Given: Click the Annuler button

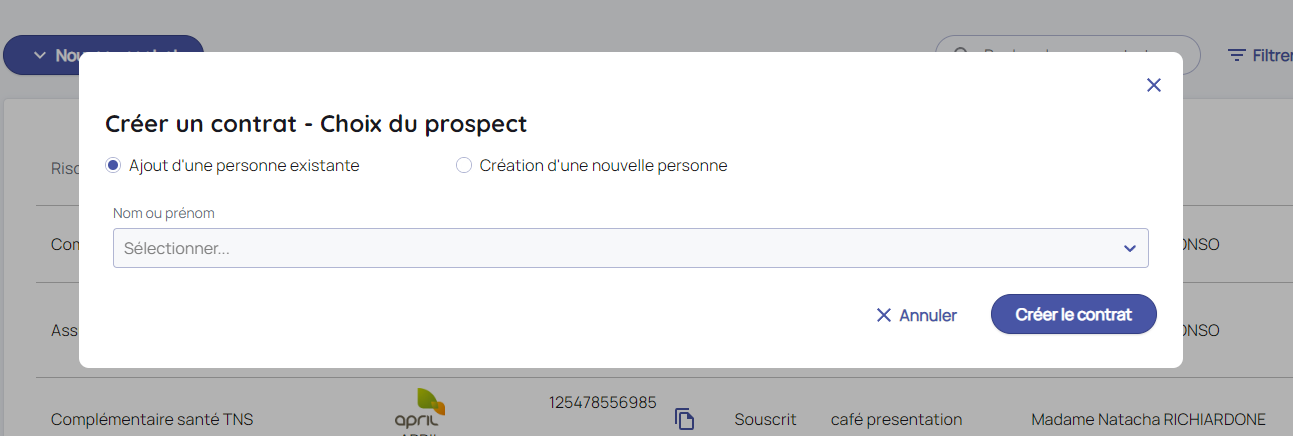Looking at the screenshot, I should (927, 315).
